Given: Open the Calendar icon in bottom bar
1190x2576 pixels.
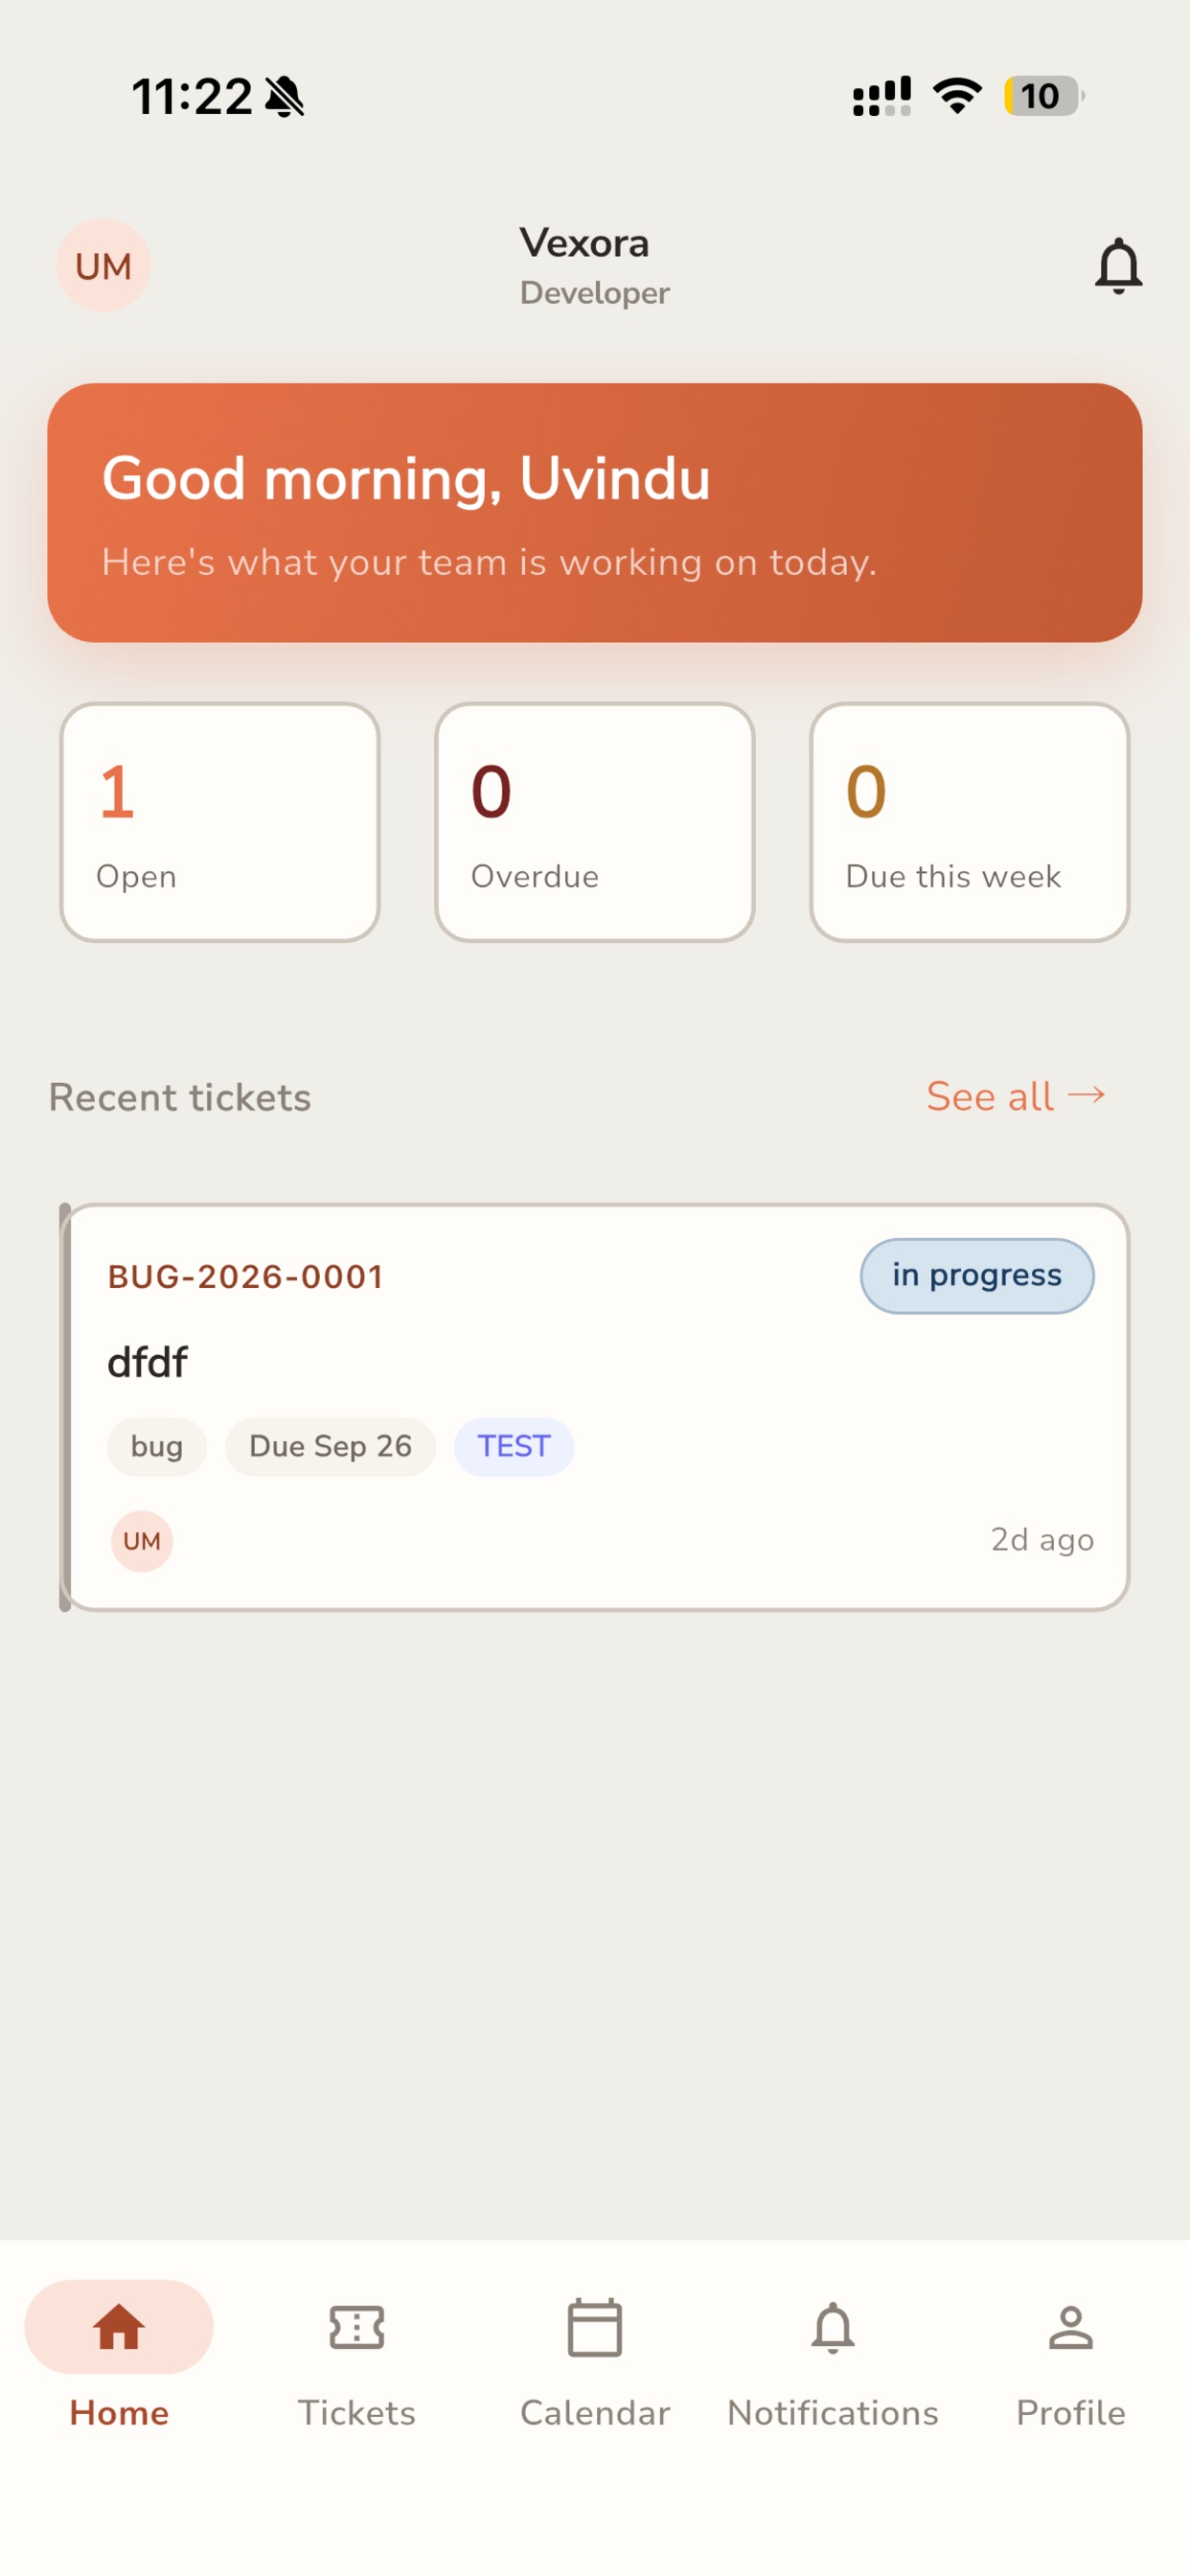Looking at the screenshot, I should 595,2328.
